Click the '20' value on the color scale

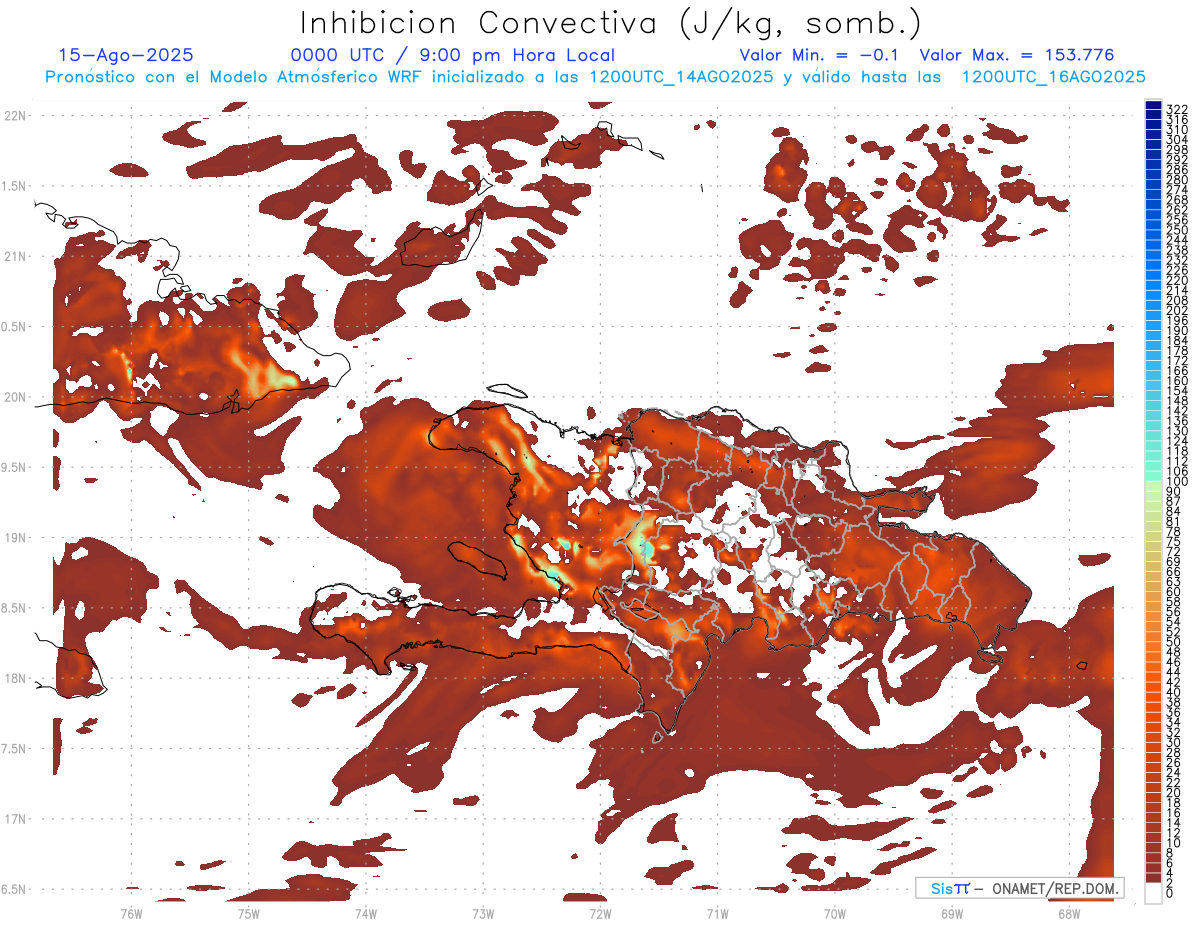click(1174, 793)
